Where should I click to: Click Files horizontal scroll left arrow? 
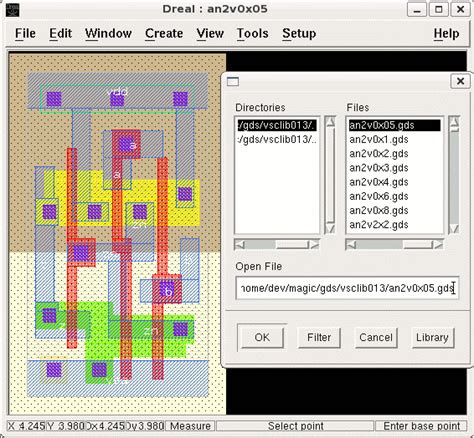point(351,245)
